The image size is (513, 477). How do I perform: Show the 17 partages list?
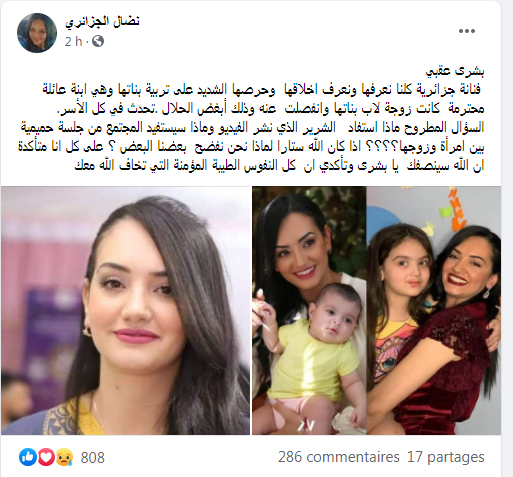coord(446,457)
